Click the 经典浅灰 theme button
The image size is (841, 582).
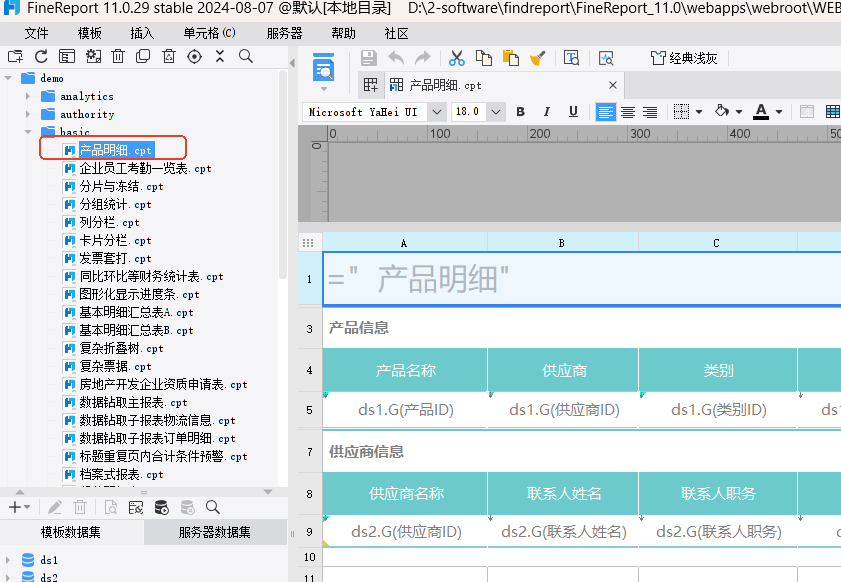point(684,58)
